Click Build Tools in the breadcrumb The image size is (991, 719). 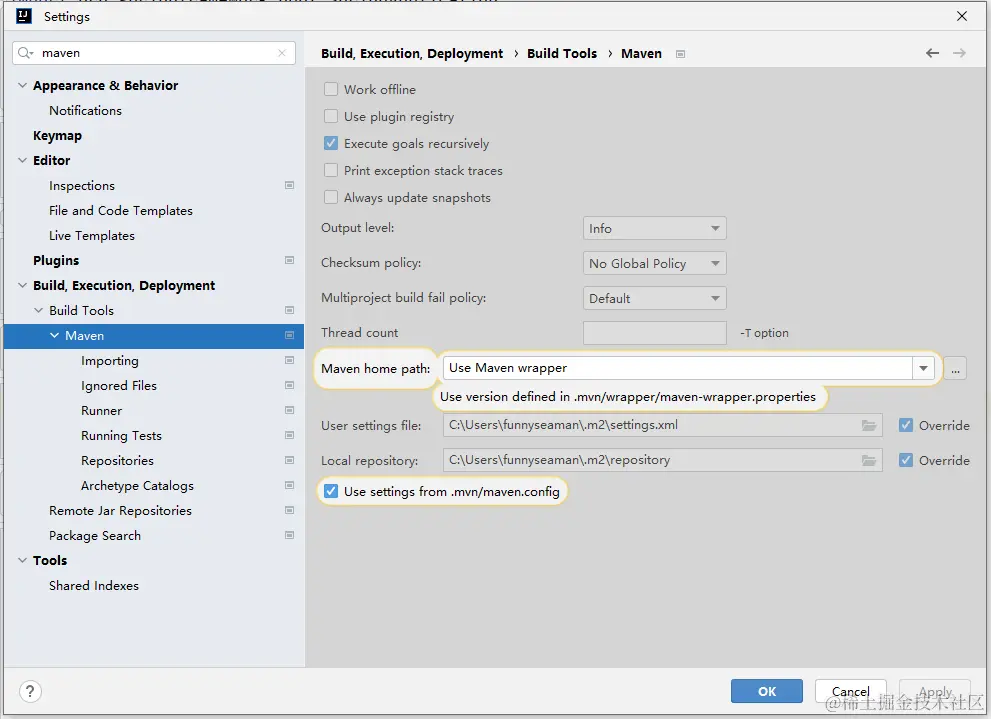(x=562, y=53)
